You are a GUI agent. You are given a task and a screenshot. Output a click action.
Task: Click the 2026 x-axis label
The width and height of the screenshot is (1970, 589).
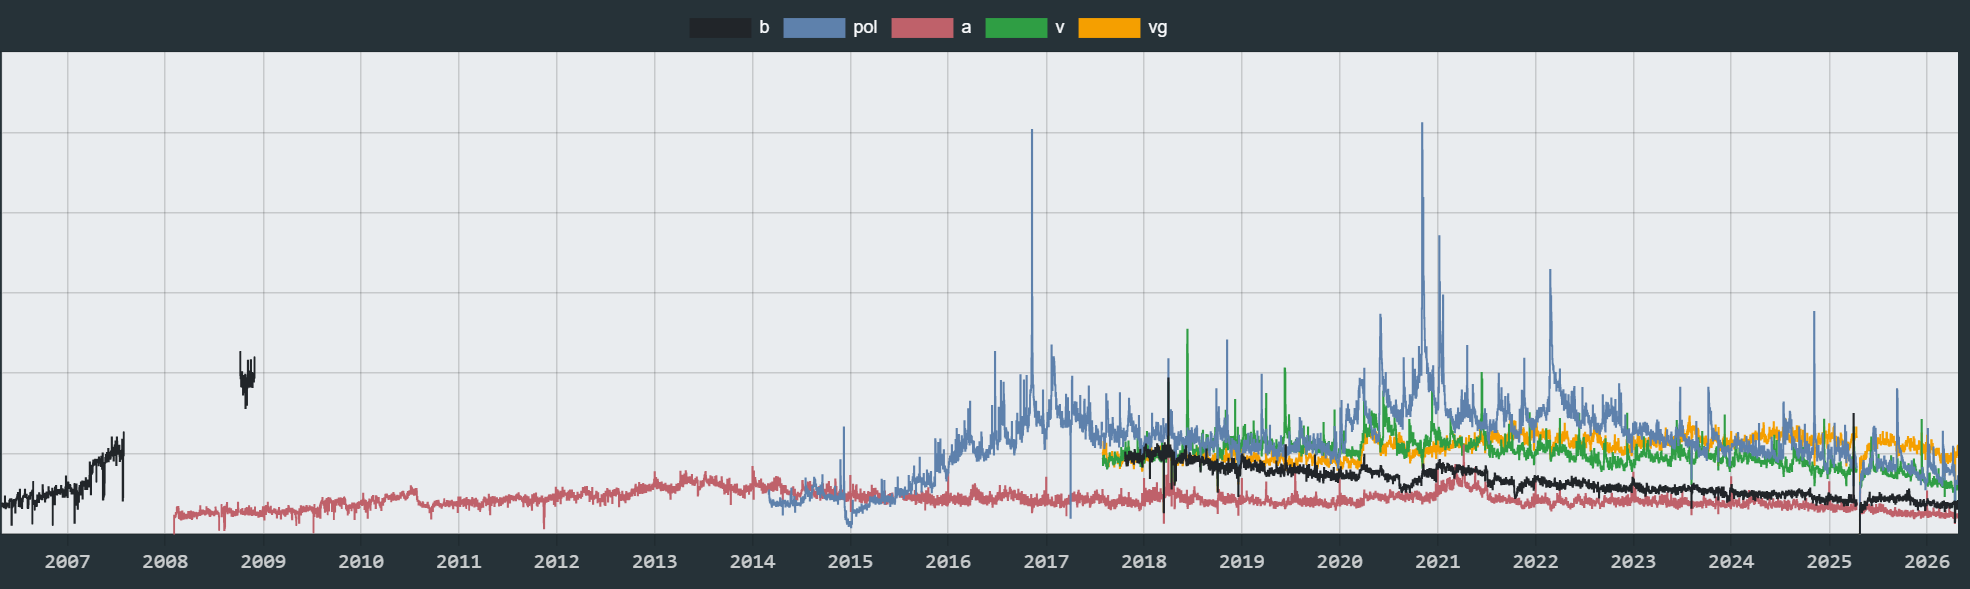1927,561
